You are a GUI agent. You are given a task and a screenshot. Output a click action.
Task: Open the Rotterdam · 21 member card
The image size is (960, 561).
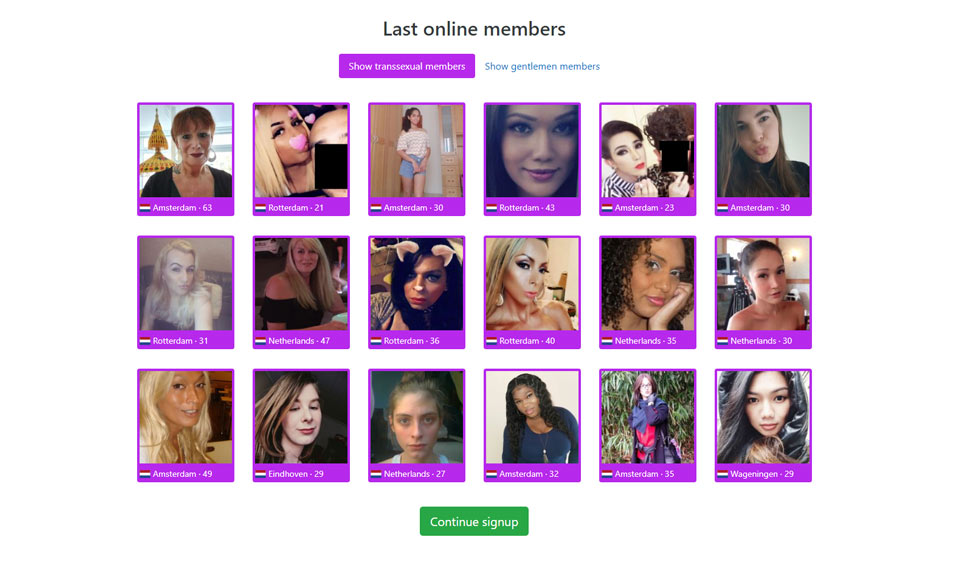tap(301, 159)
